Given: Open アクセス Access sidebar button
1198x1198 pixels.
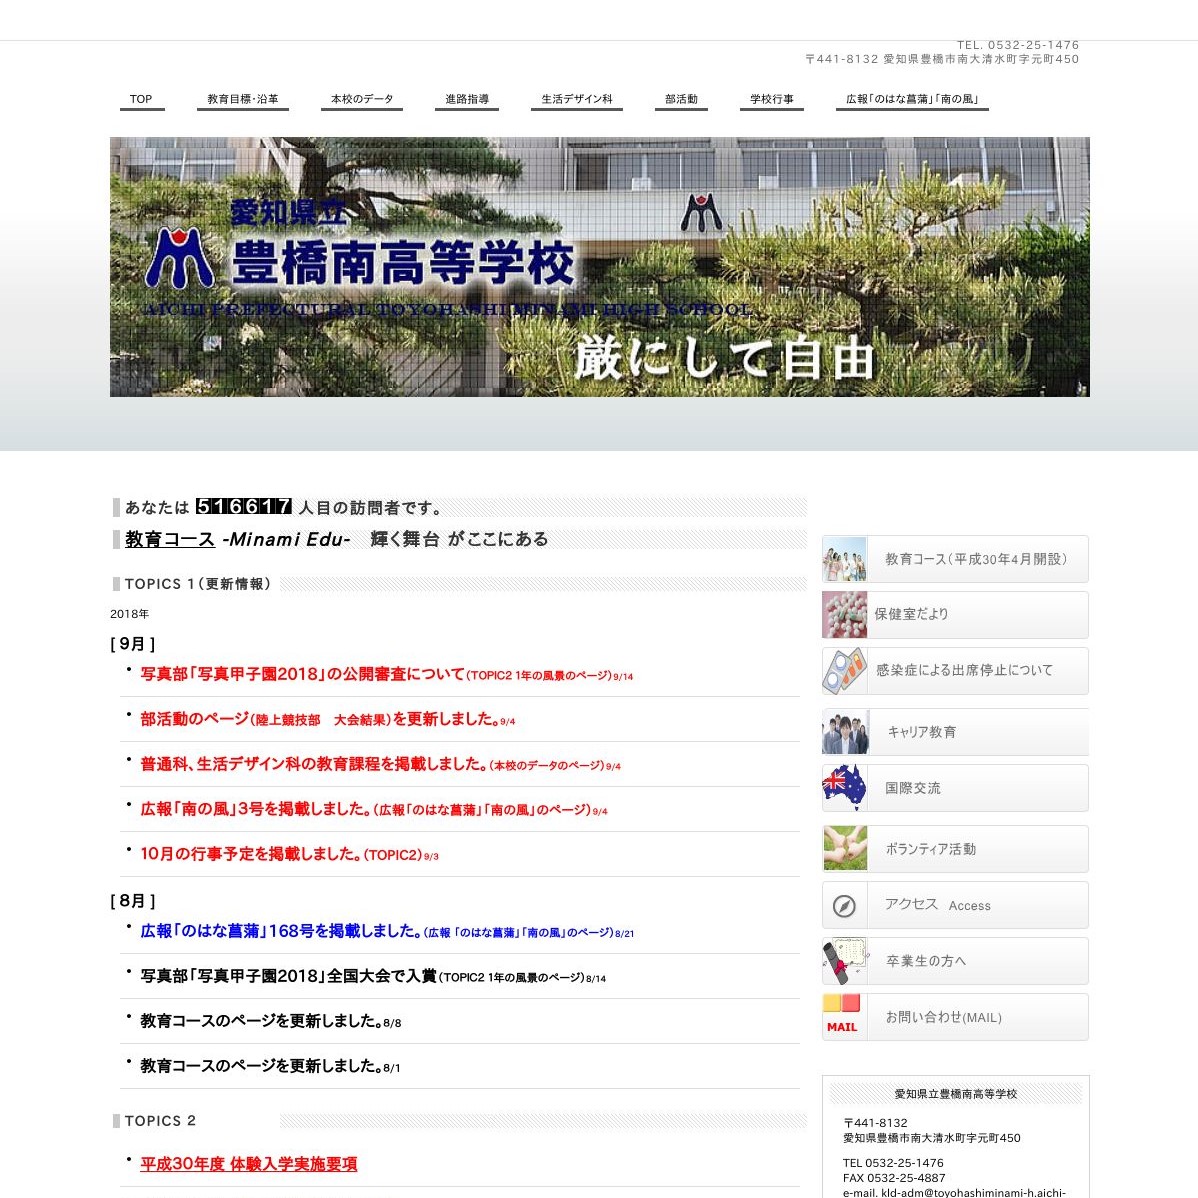Looking at the screenshot, I should [x=956, y=905].
